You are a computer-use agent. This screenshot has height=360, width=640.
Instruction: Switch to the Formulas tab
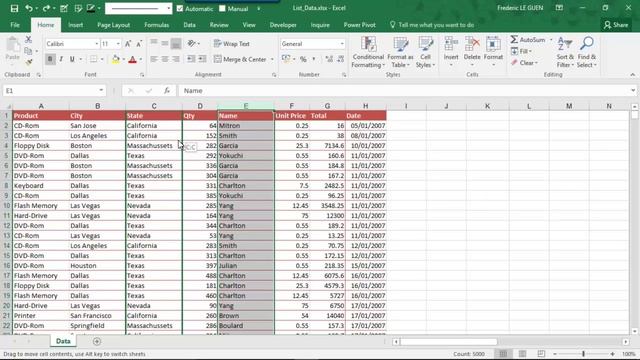click(156, 25)
